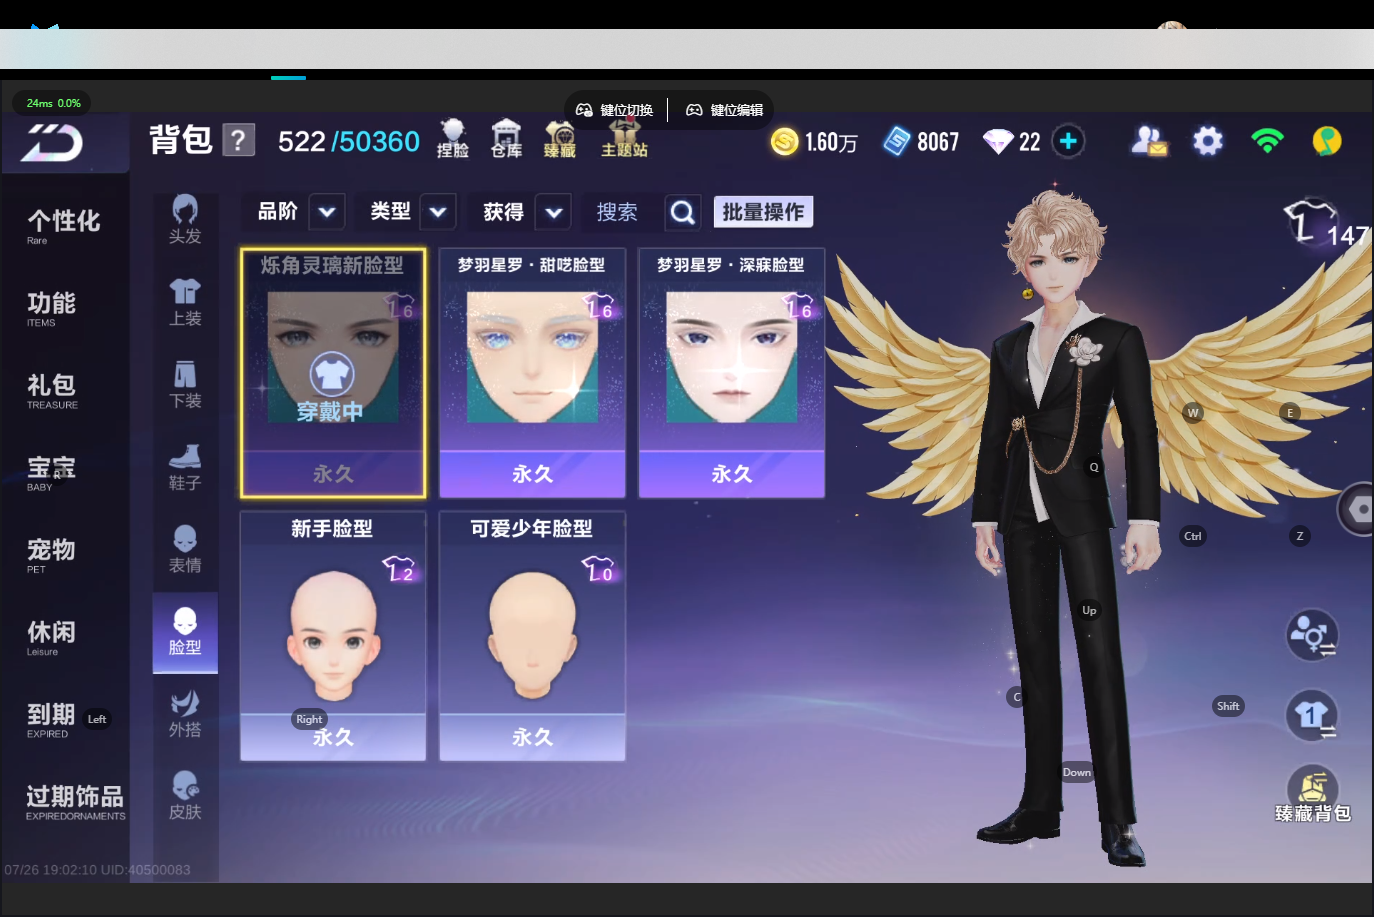
Task: Open the 仓库 warehouse icon
Action: [507, 139]
